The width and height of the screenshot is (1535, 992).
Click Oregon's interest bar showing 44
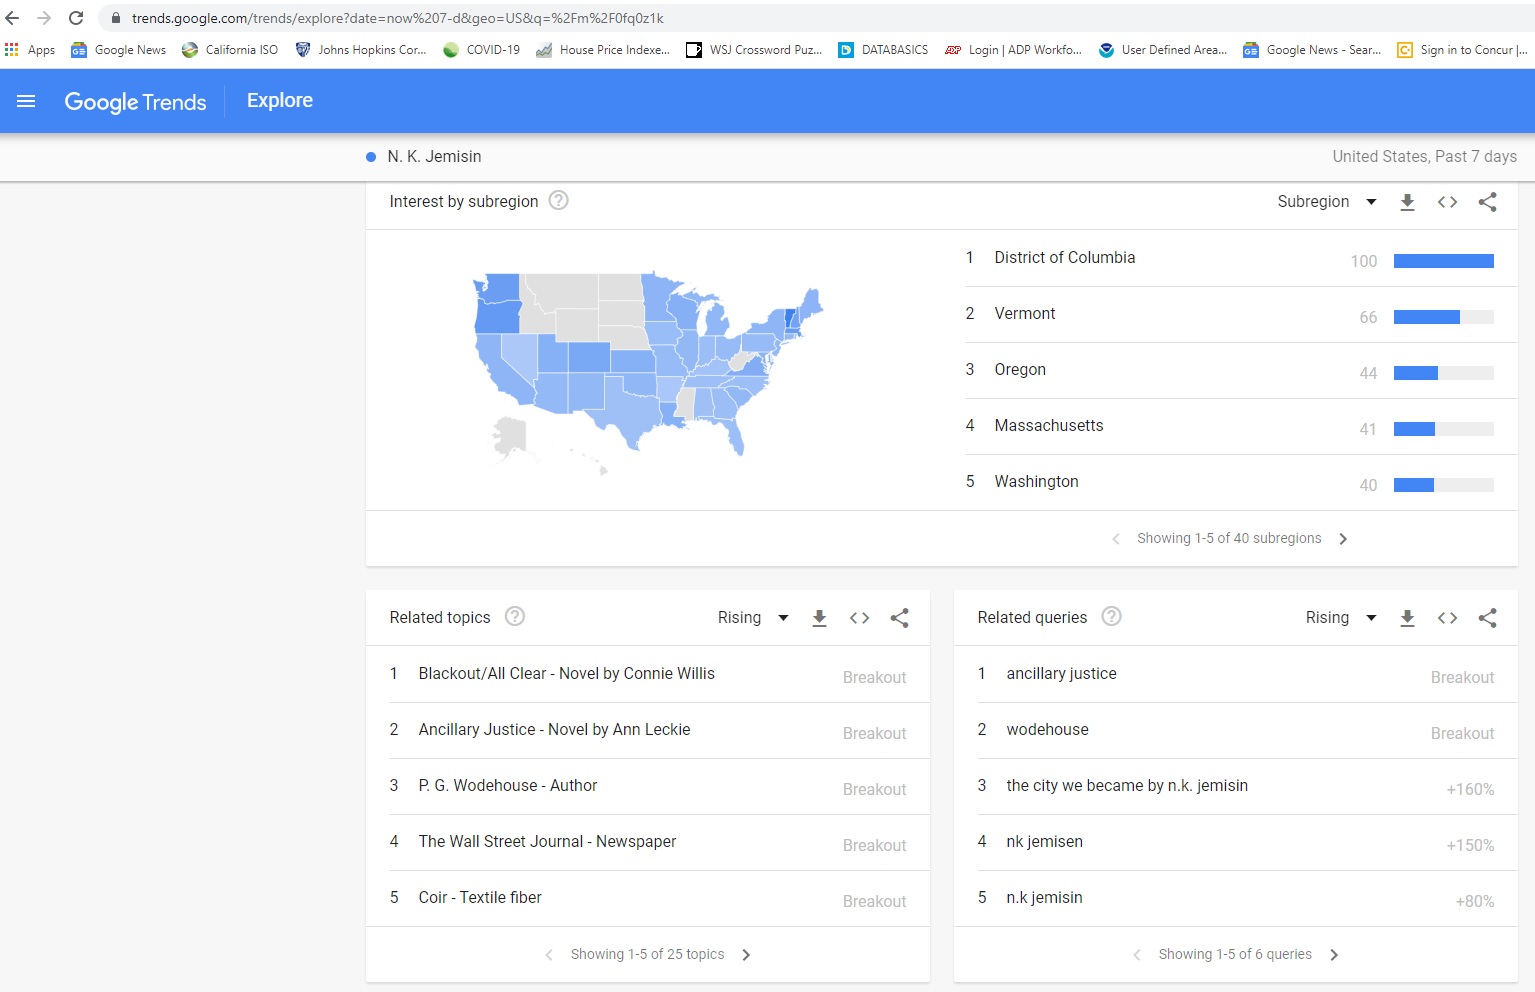[1444, 373]
